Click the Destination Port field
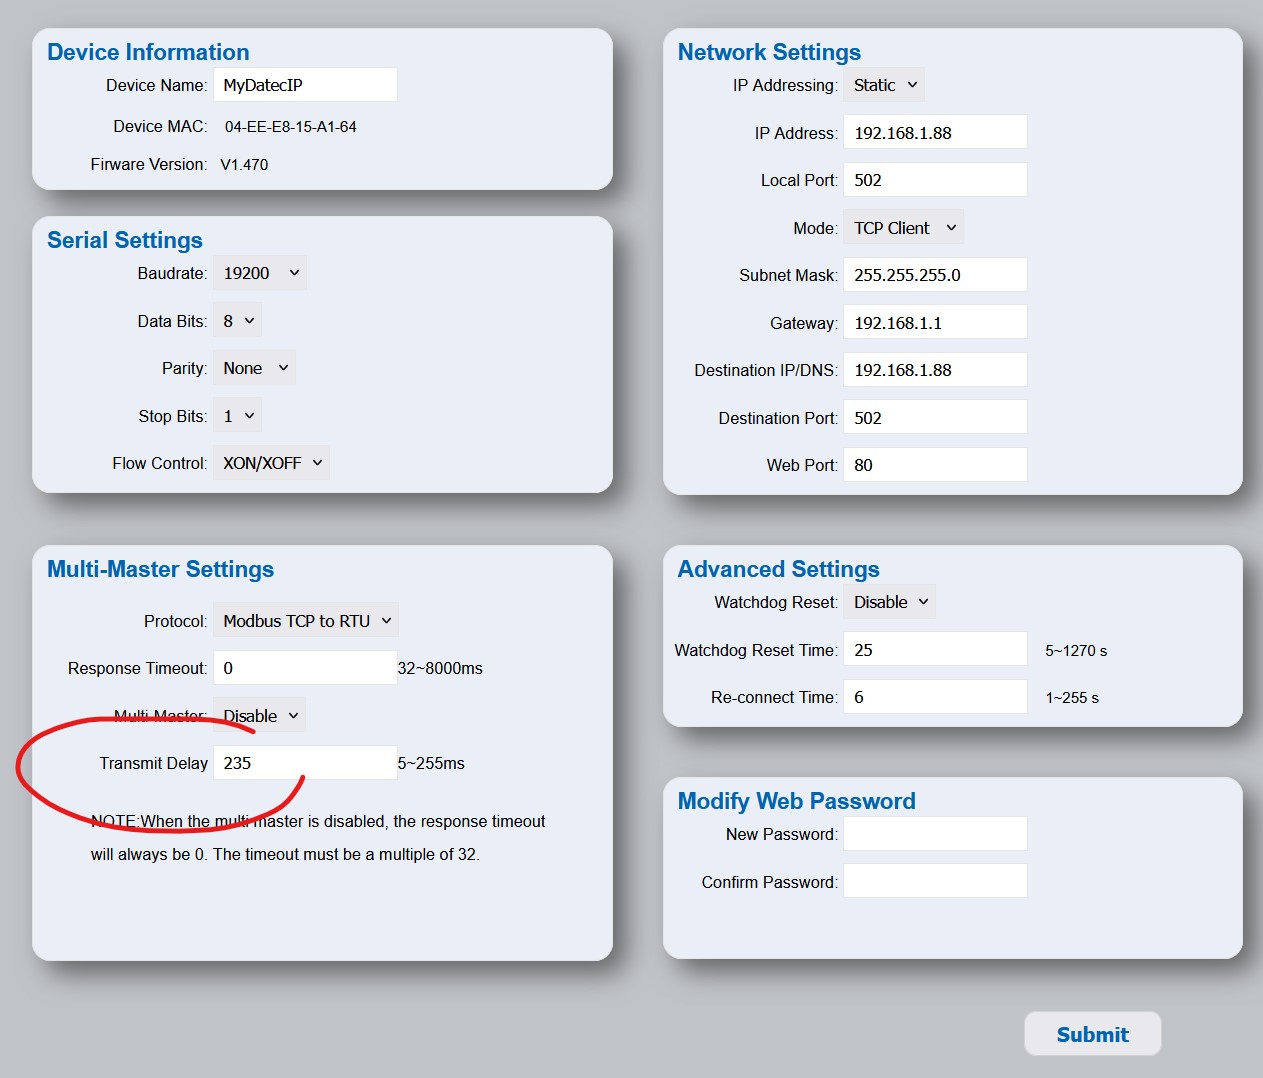1263x1078 pixels. (x=935, y=418)
